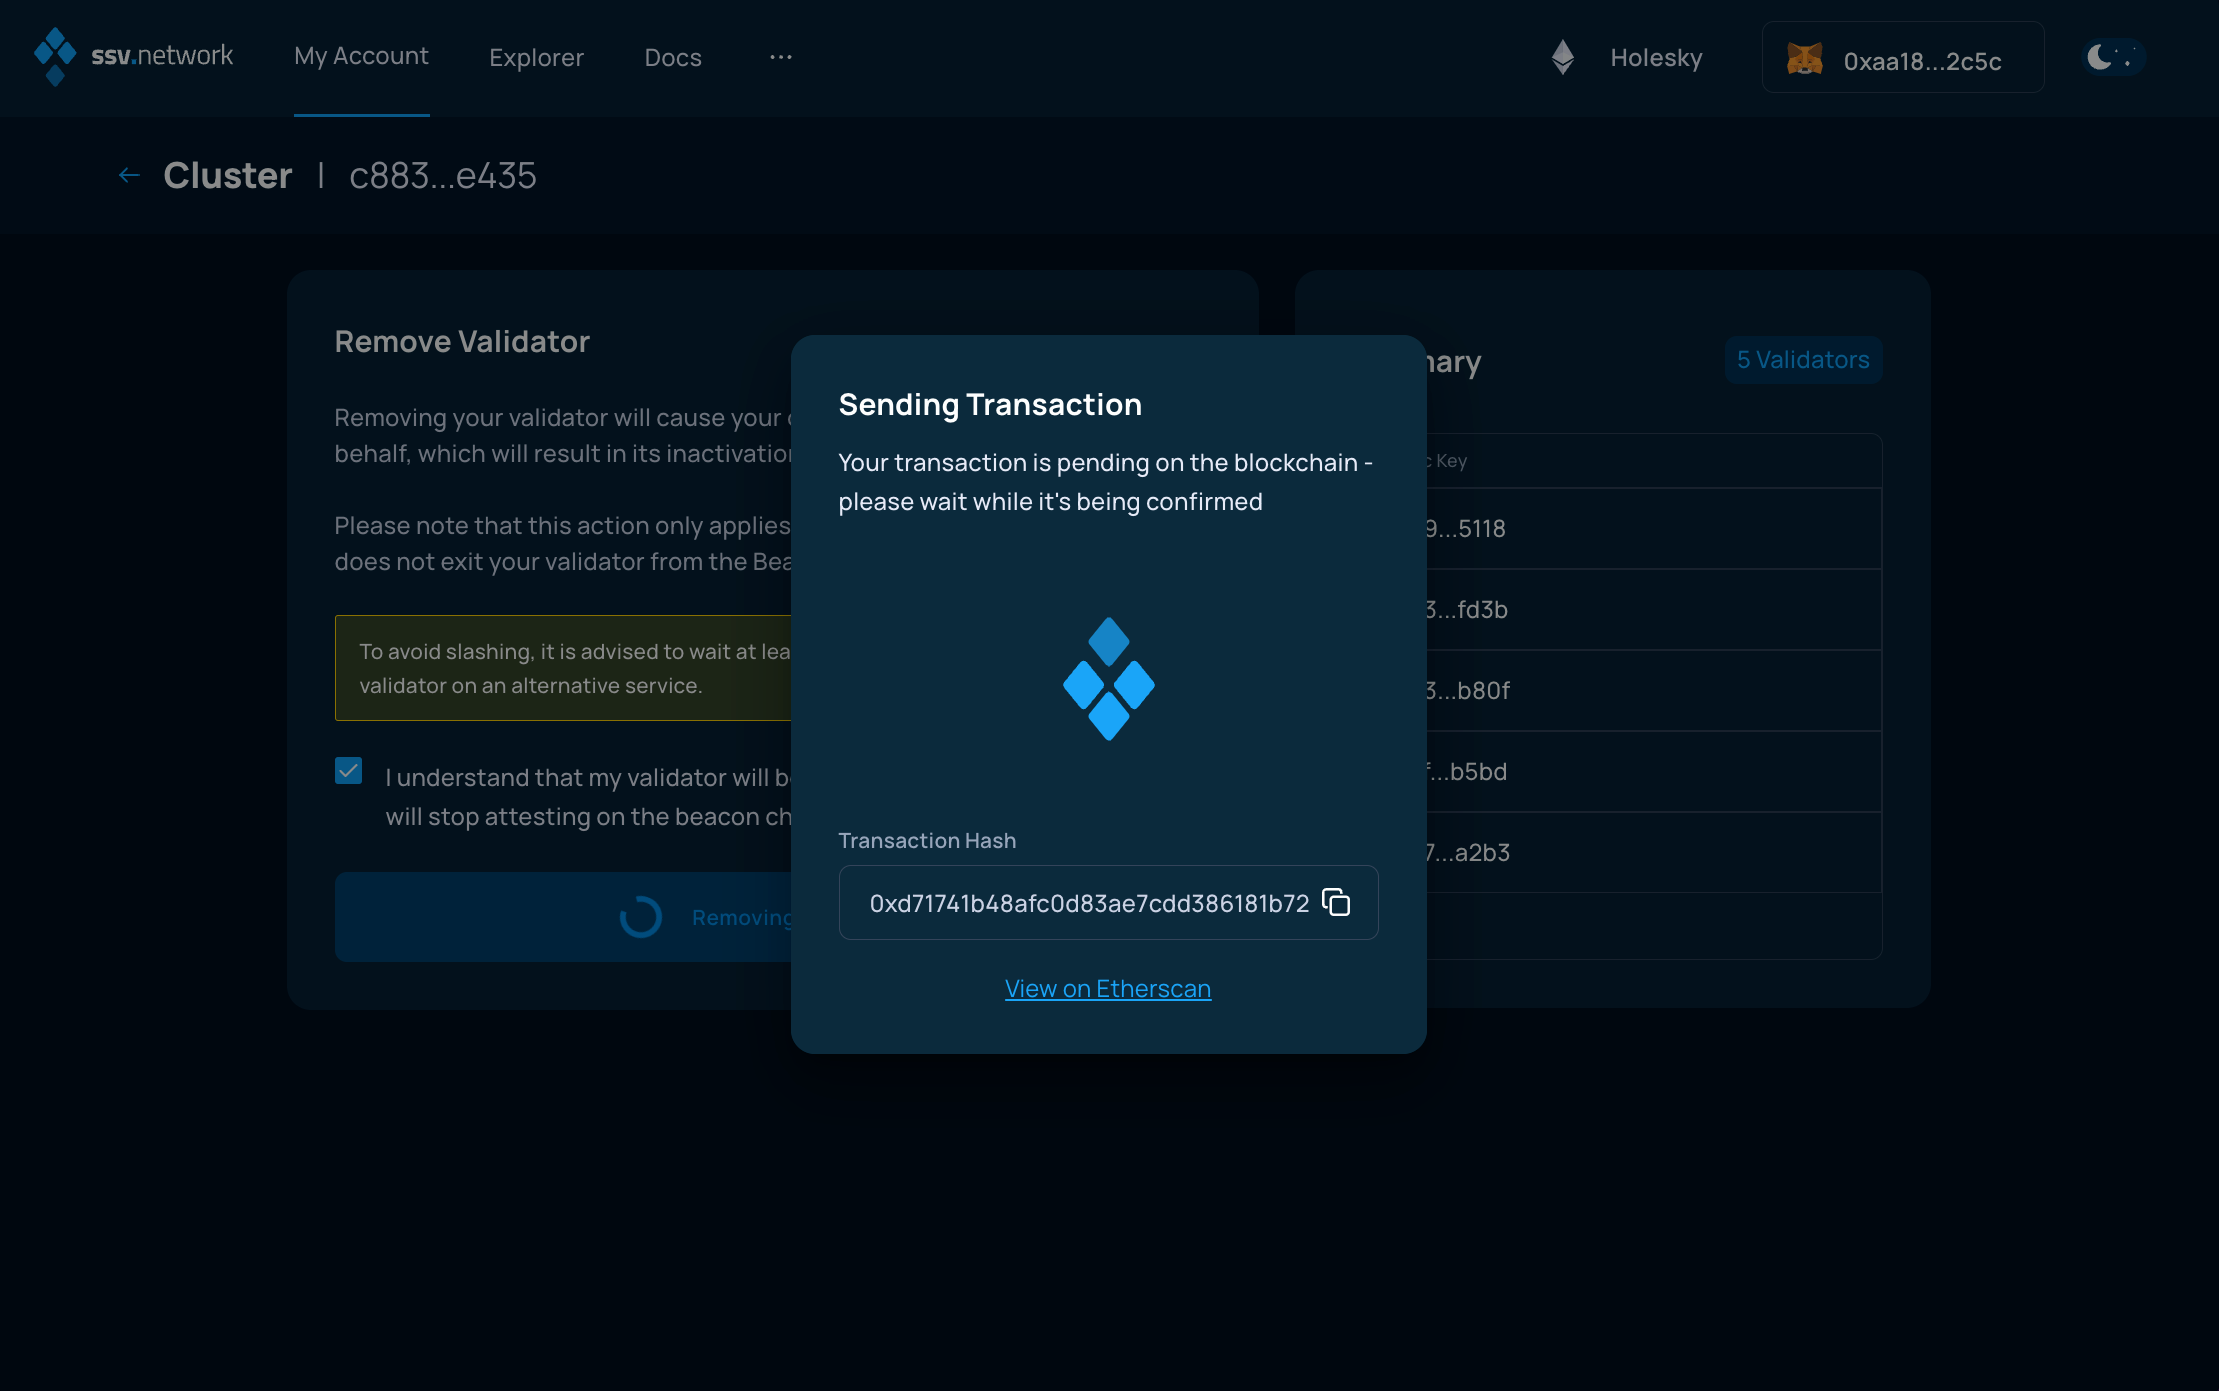Click the cluster ID c883...e435
Viewport: 2219px width, 1391px height.
pyautogui.click(x=443, y=175)
